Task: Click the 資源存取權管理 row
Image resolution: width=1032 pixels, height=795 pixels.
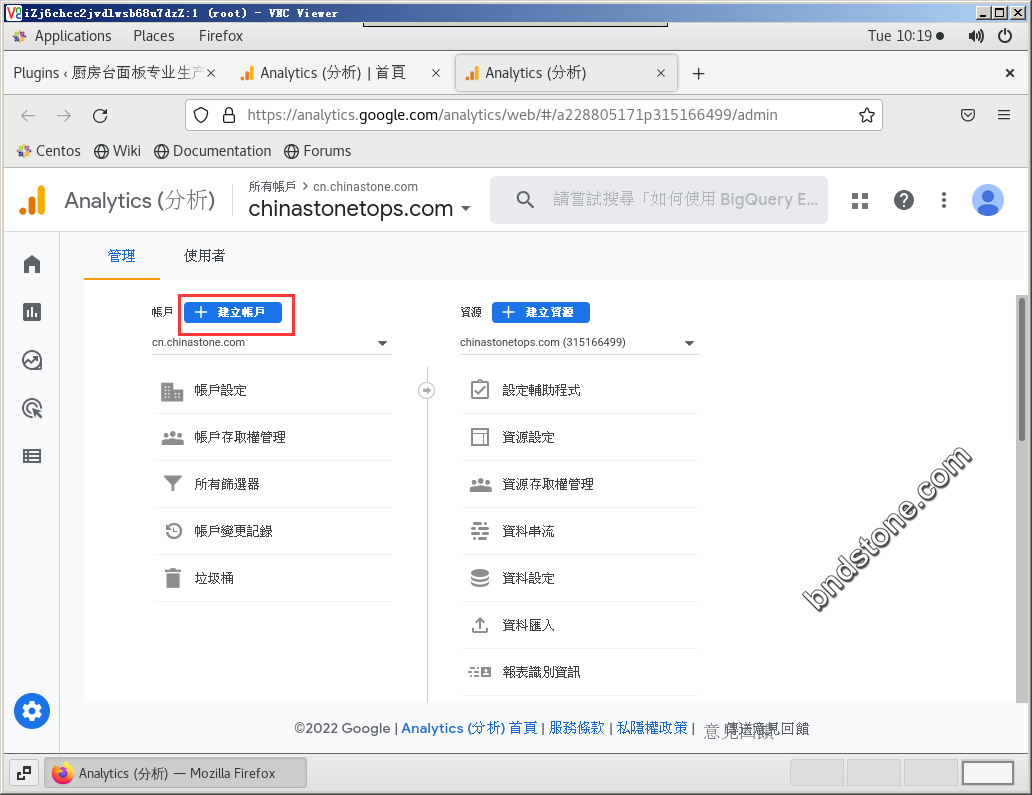Action: pyautogui.click(x=579, y=484)
